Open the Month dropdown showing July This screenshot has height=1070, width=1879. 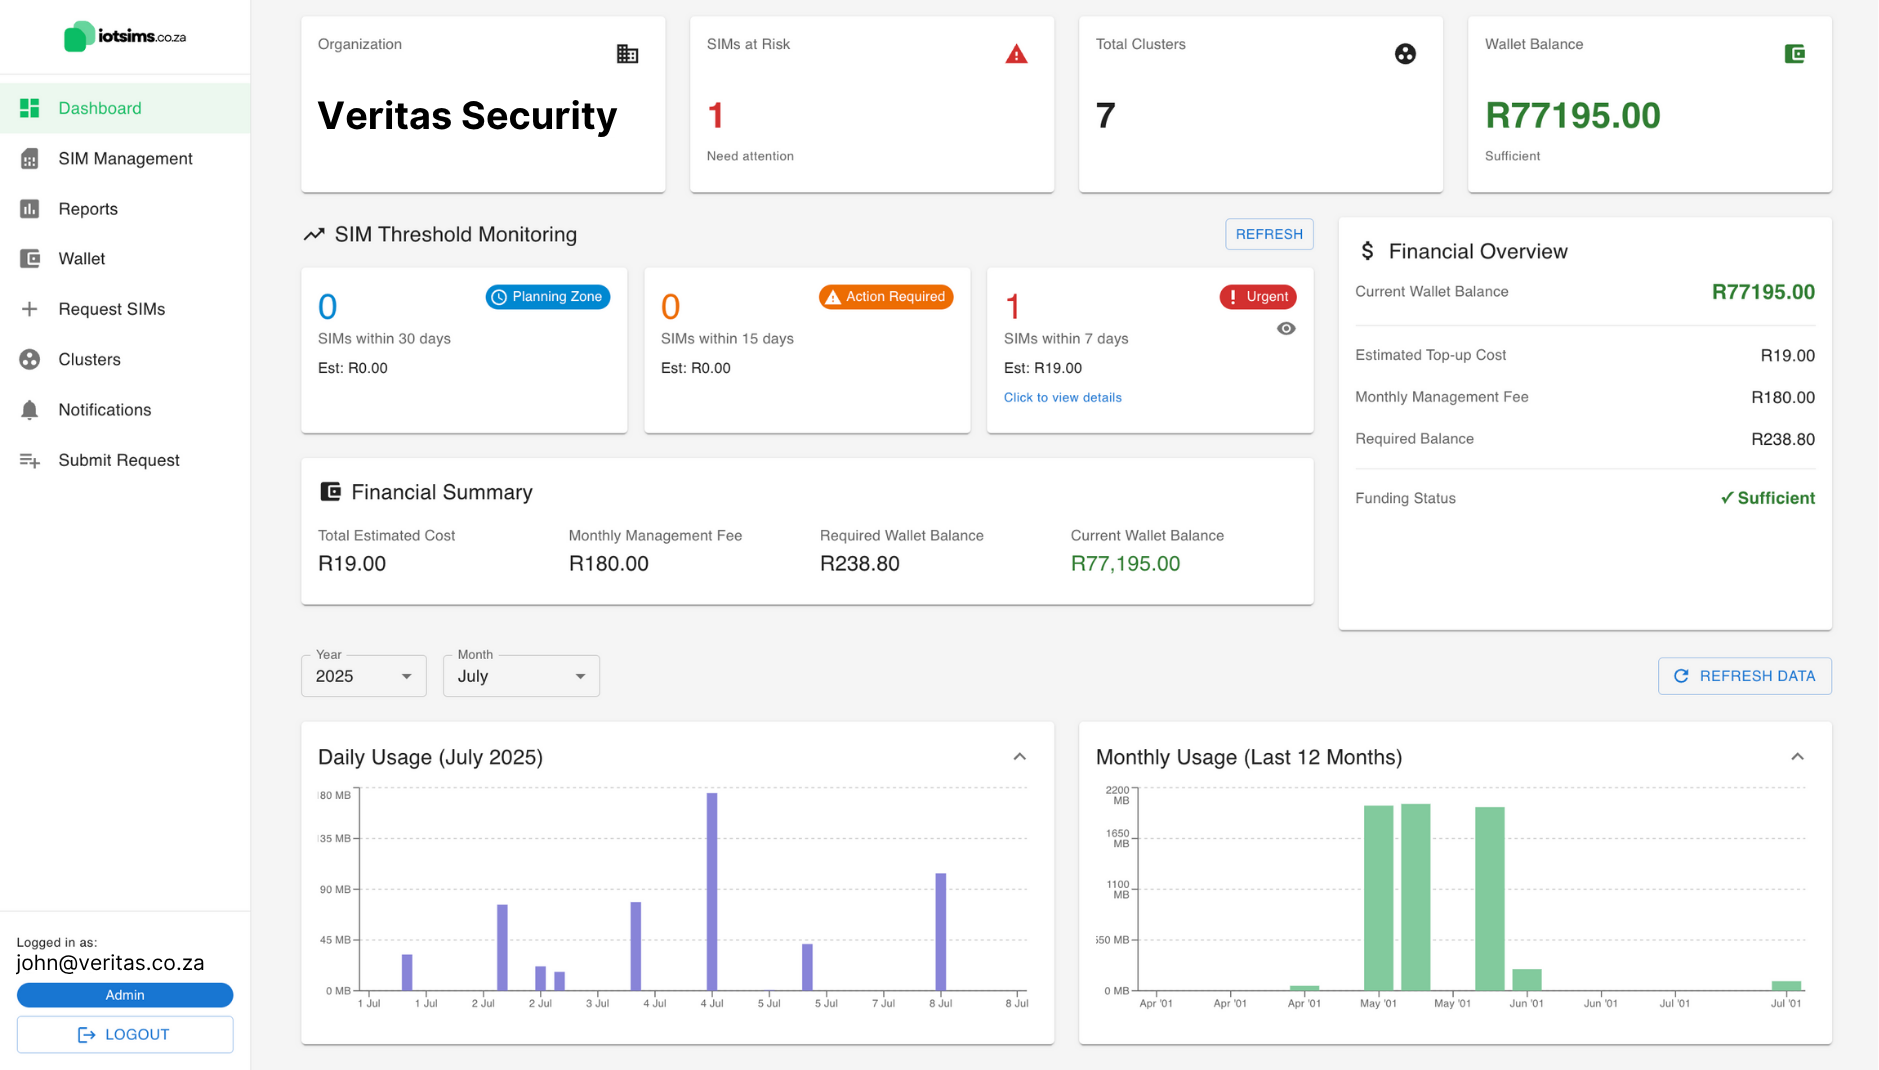521,676
